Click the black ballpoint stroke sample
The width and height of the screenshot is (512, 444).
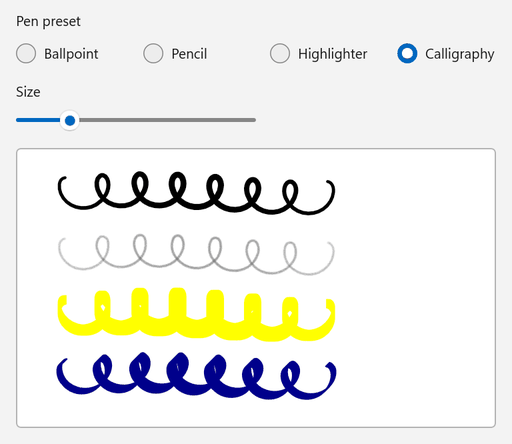tap(196, 193)
